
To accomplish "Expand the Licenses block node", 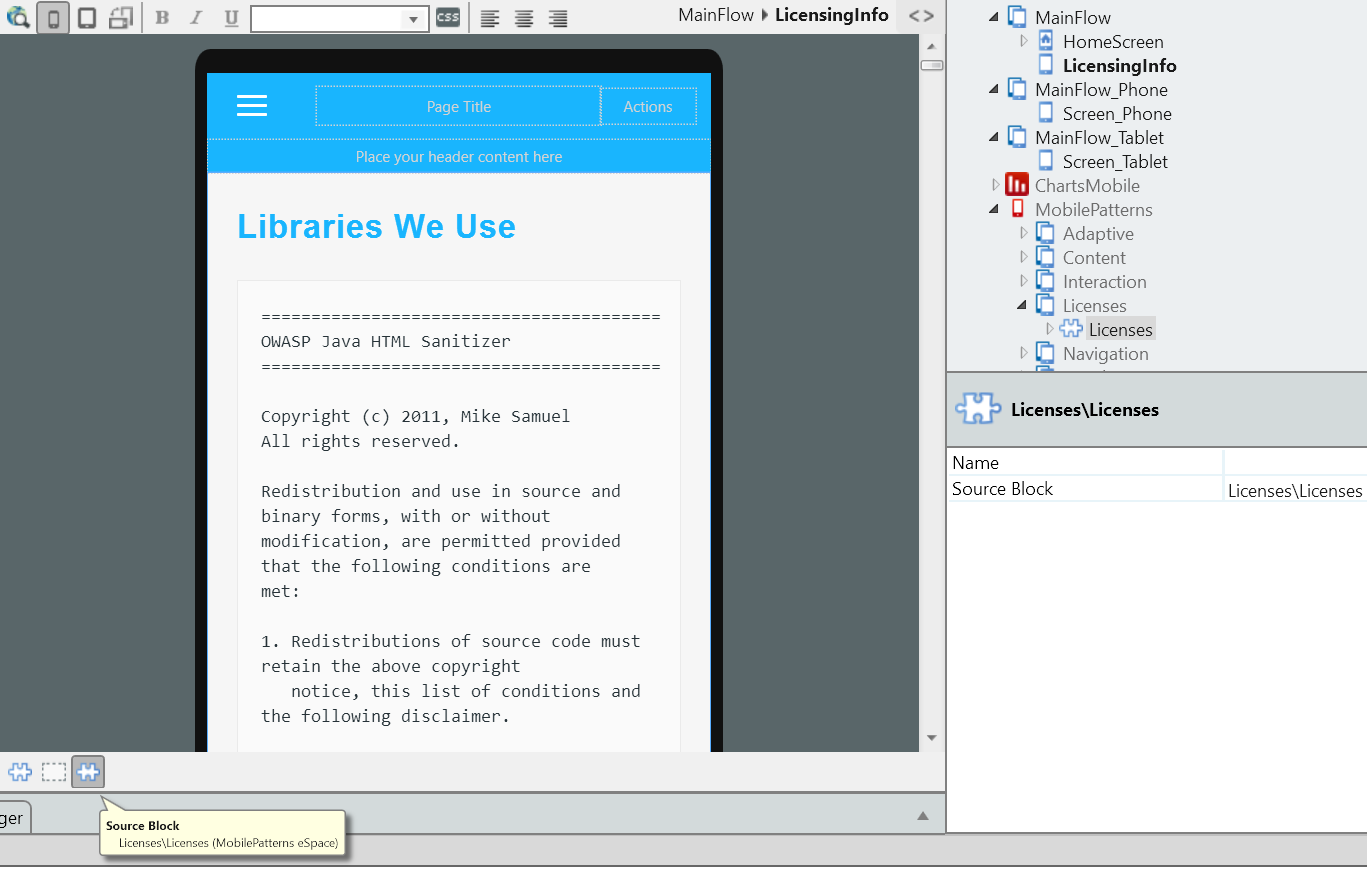I will [1049, 329].
